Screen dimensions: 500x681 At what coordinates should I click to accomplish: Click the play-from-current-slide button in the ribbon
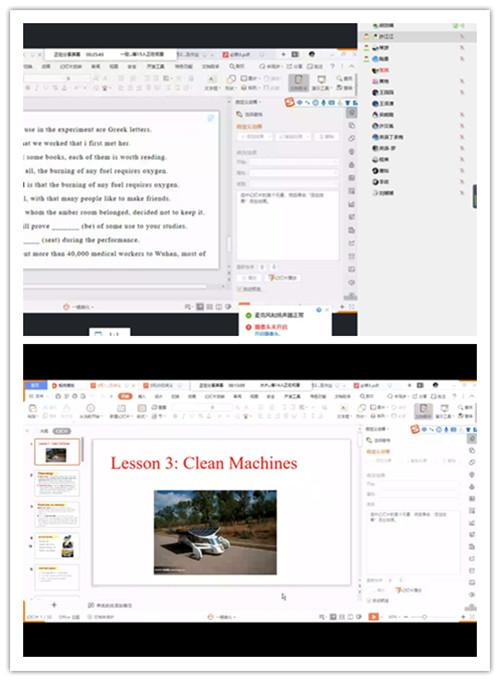click(90, 408)
